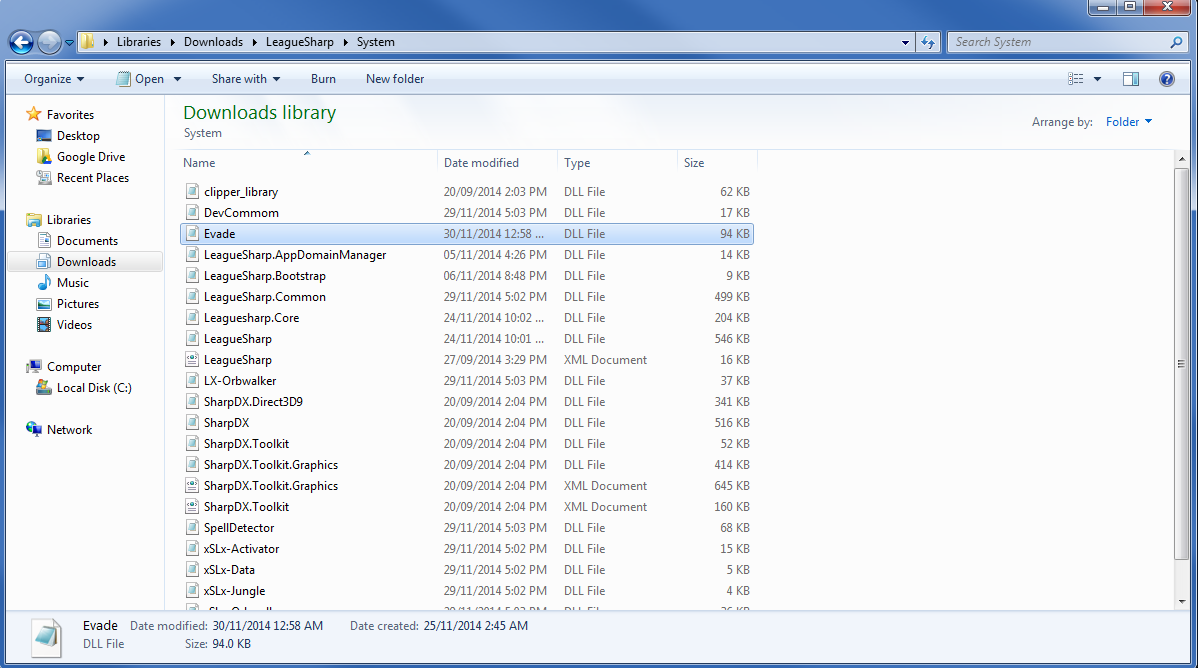Click the Music library icon
1198x668 pixels.
click(x=44, y=283)
